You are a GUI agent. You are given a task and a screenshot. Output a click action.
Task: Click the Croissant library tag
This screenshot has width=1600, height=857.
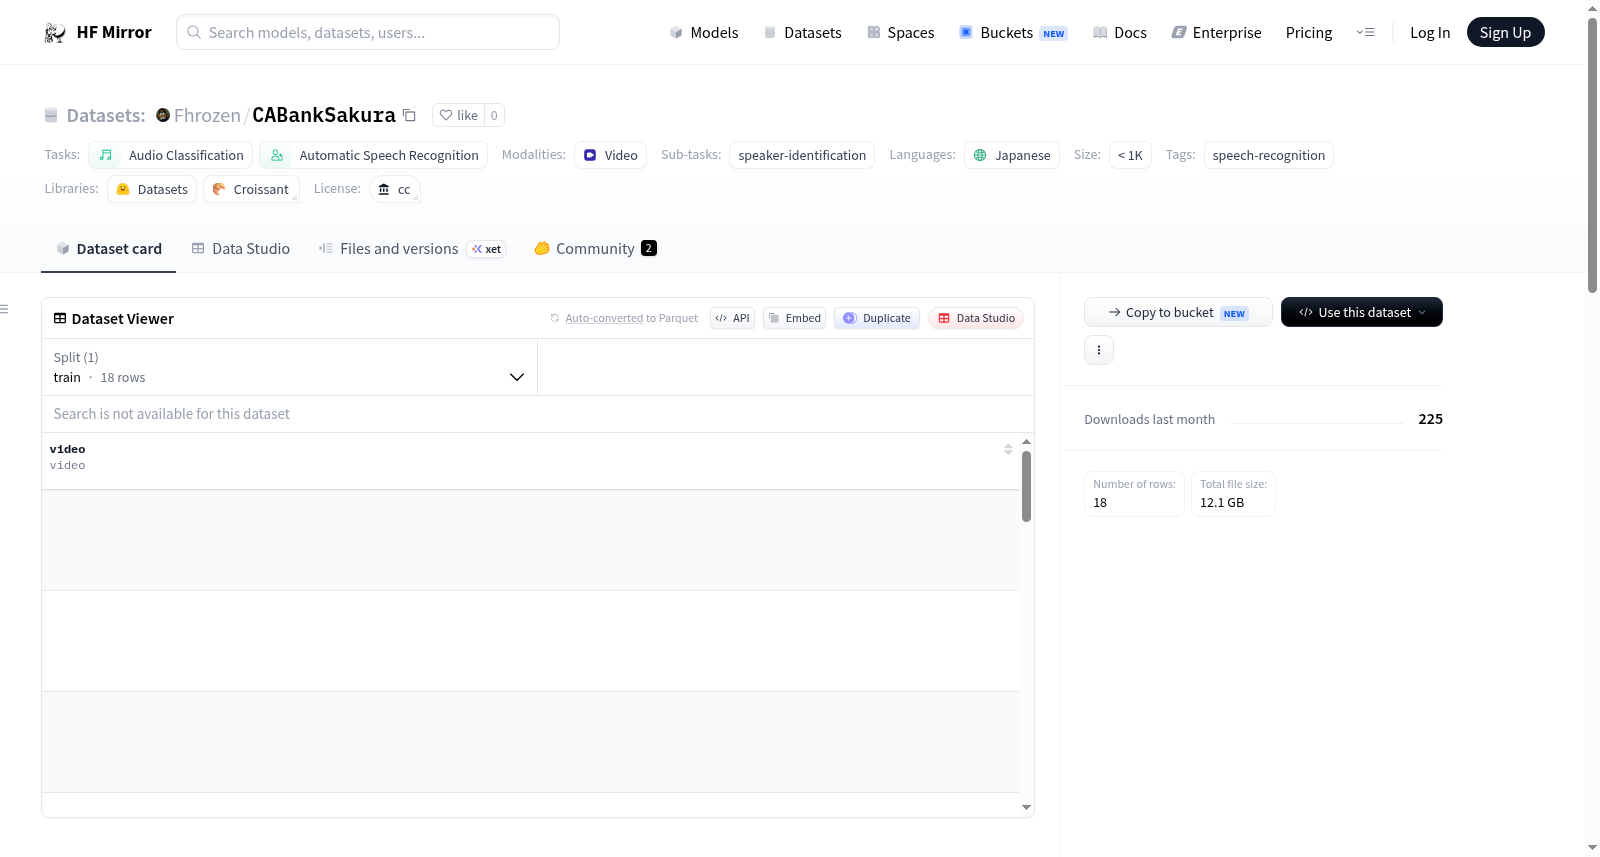pyautogui.click(x=251, y=189)
